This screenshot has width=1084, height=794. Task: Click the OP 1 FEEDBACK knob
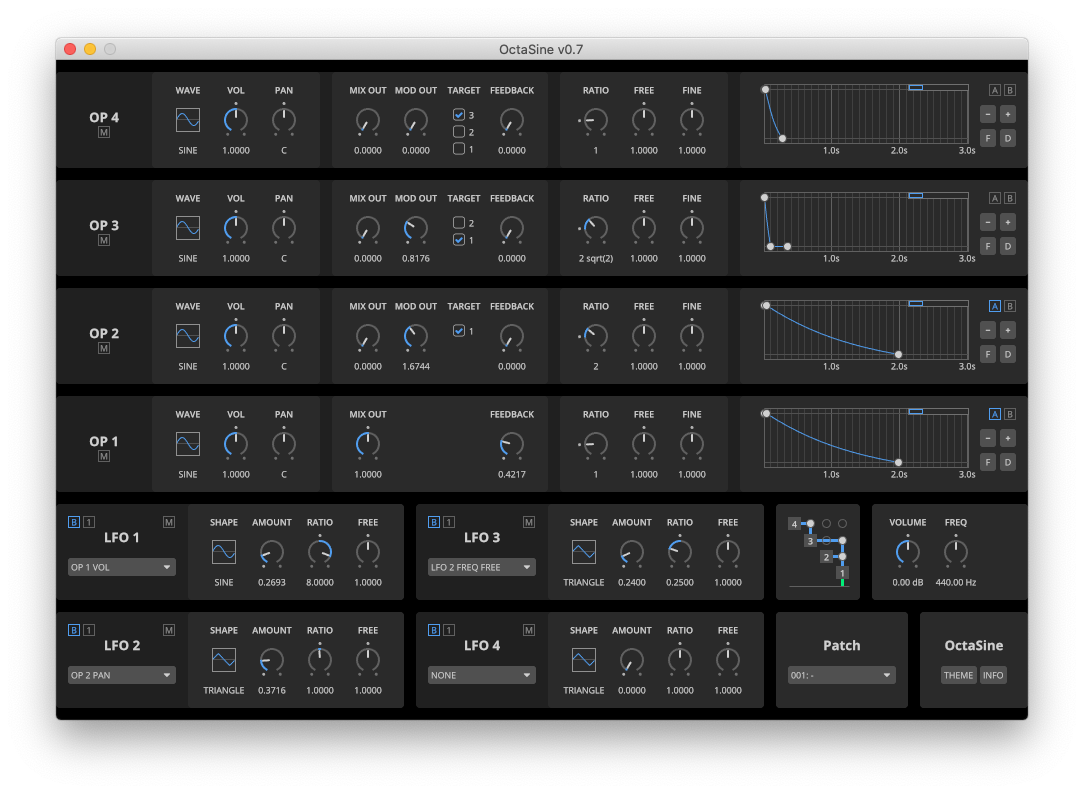[512, 444]
